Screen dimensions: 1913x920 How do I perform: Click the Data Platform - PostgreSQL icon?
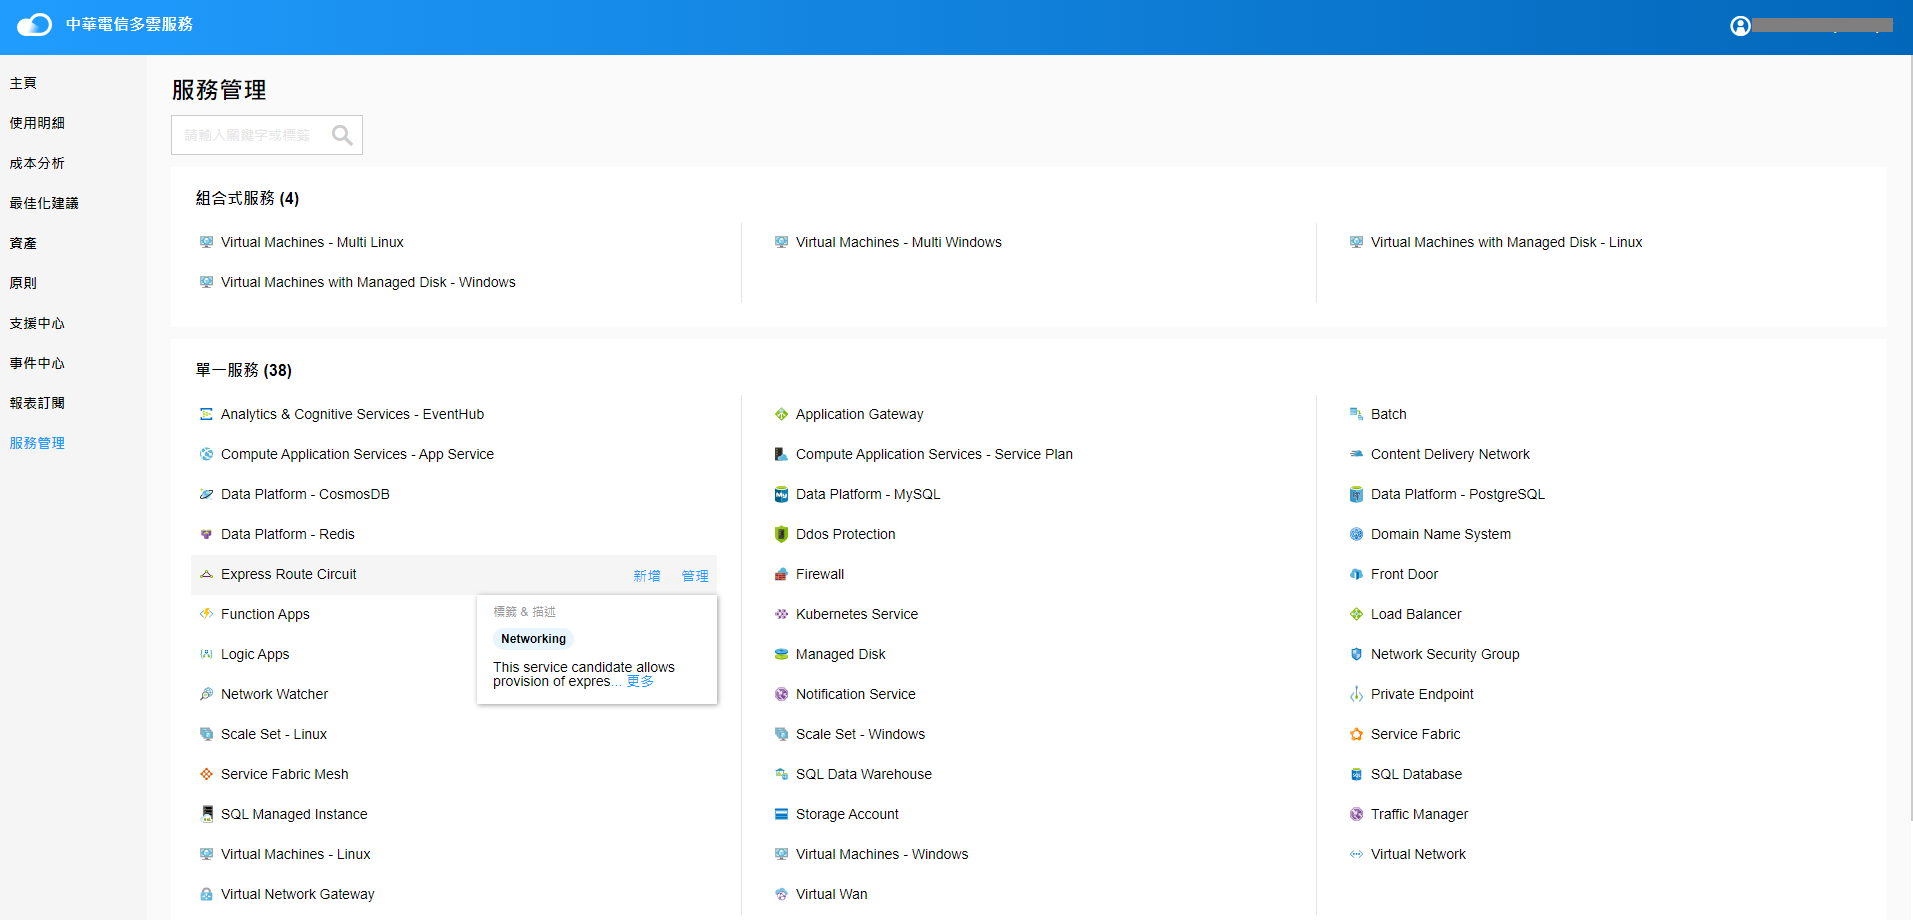1356,494
